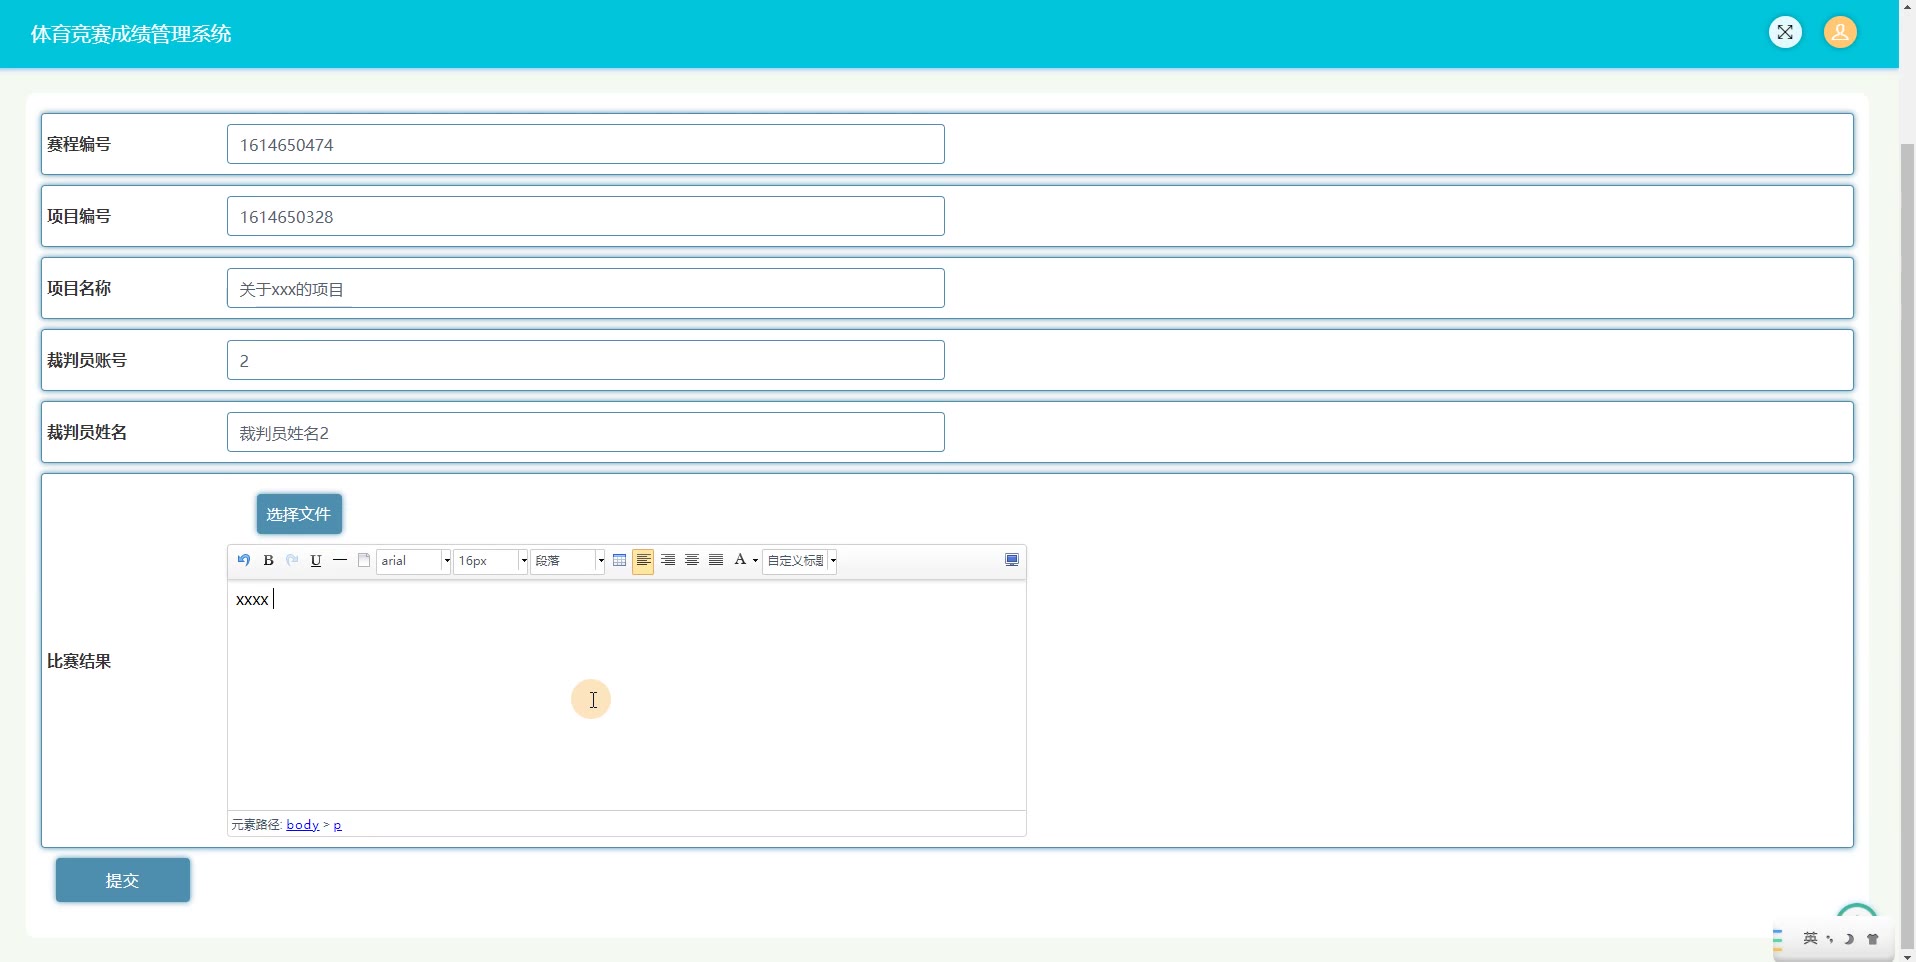Focus the 赛程编号 input field
Viewport: 1916px width, 962px height.
(586, 144)
